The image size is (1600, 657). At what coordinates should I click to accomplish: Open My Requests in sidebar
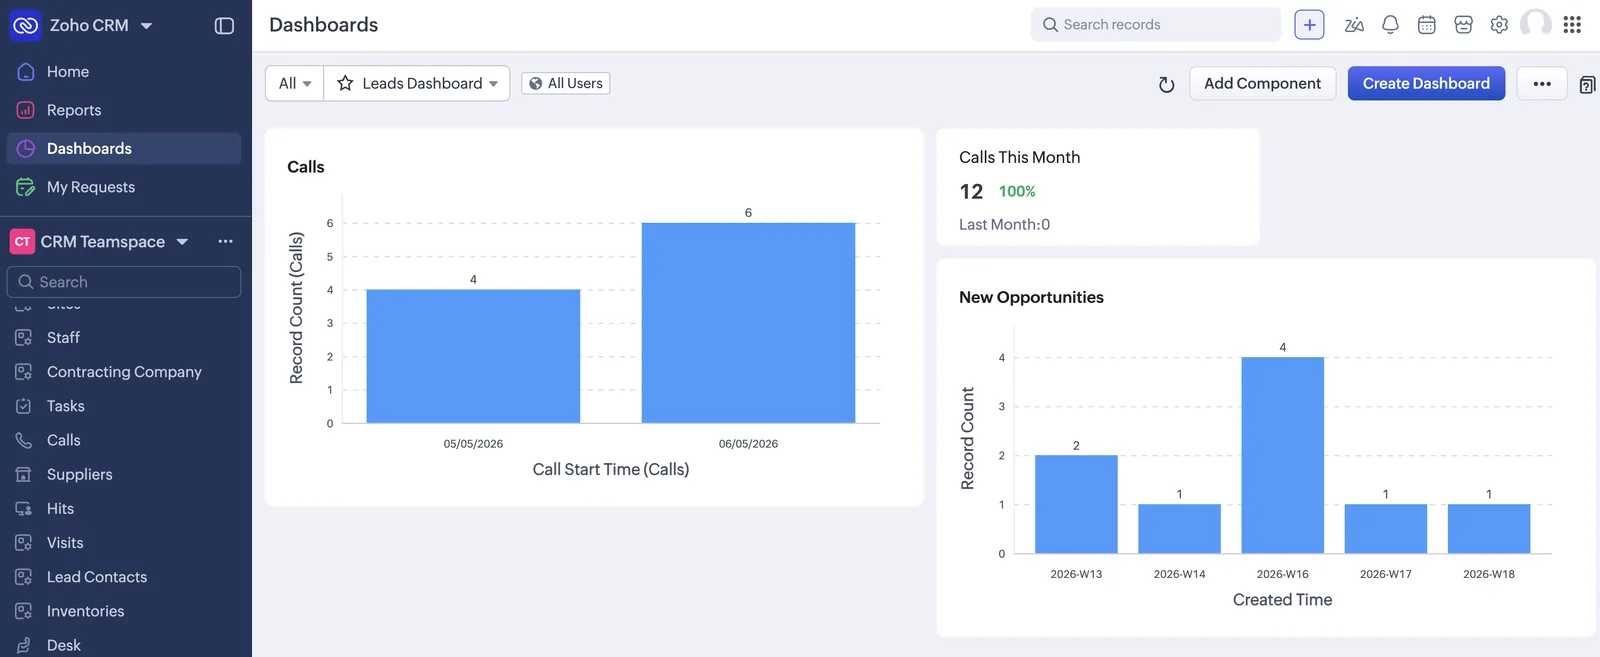(124, 187)
